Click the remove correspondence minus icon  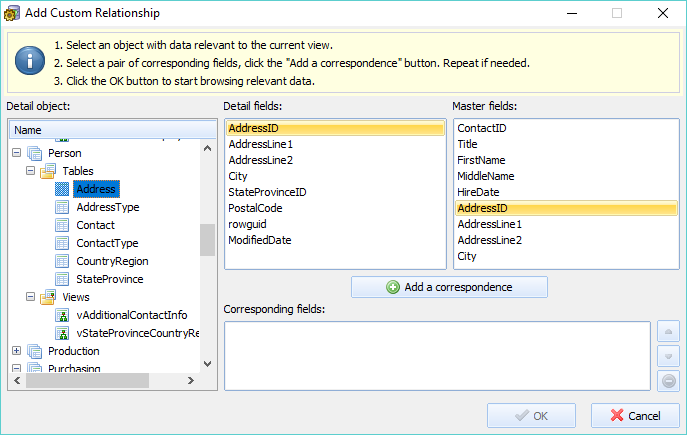[668, 381]
